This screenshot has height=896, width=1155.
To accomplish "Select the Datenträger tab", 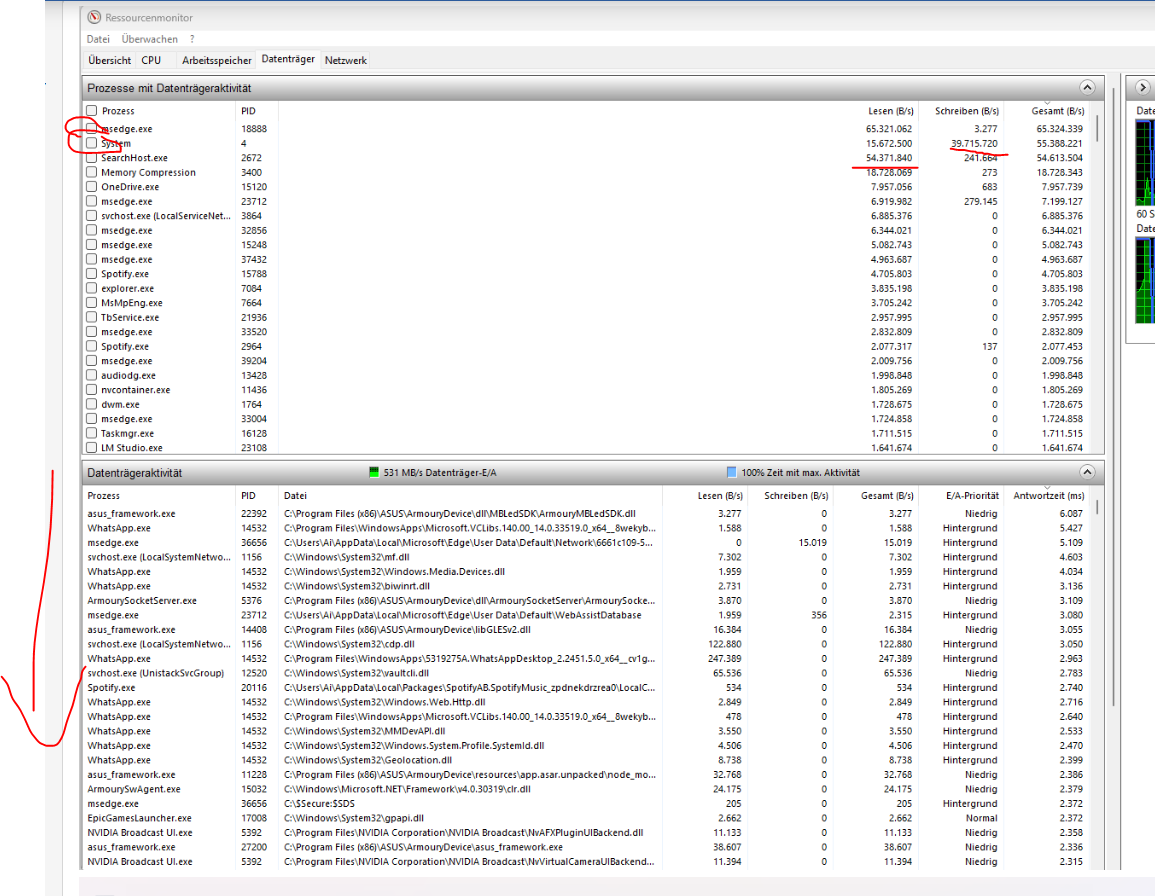I will [288, 59].
